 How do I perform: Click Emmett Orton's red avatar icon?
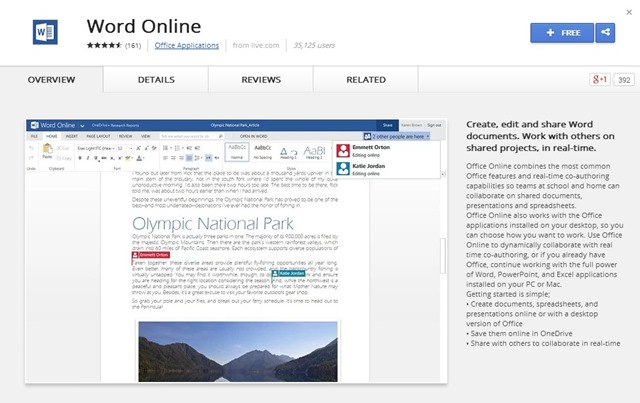click(343, 151)
